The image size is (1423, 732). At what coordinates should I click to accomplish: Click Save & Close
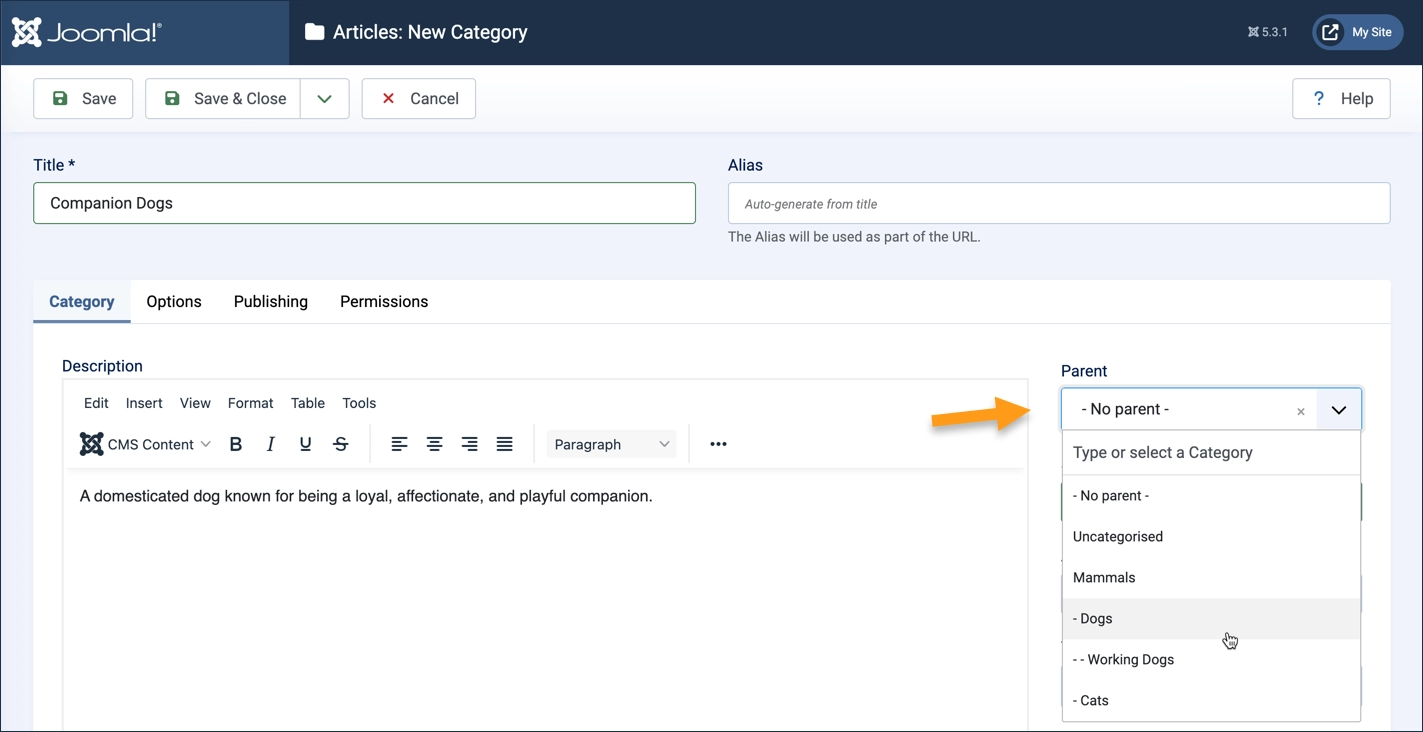click(x=222, y=98)
